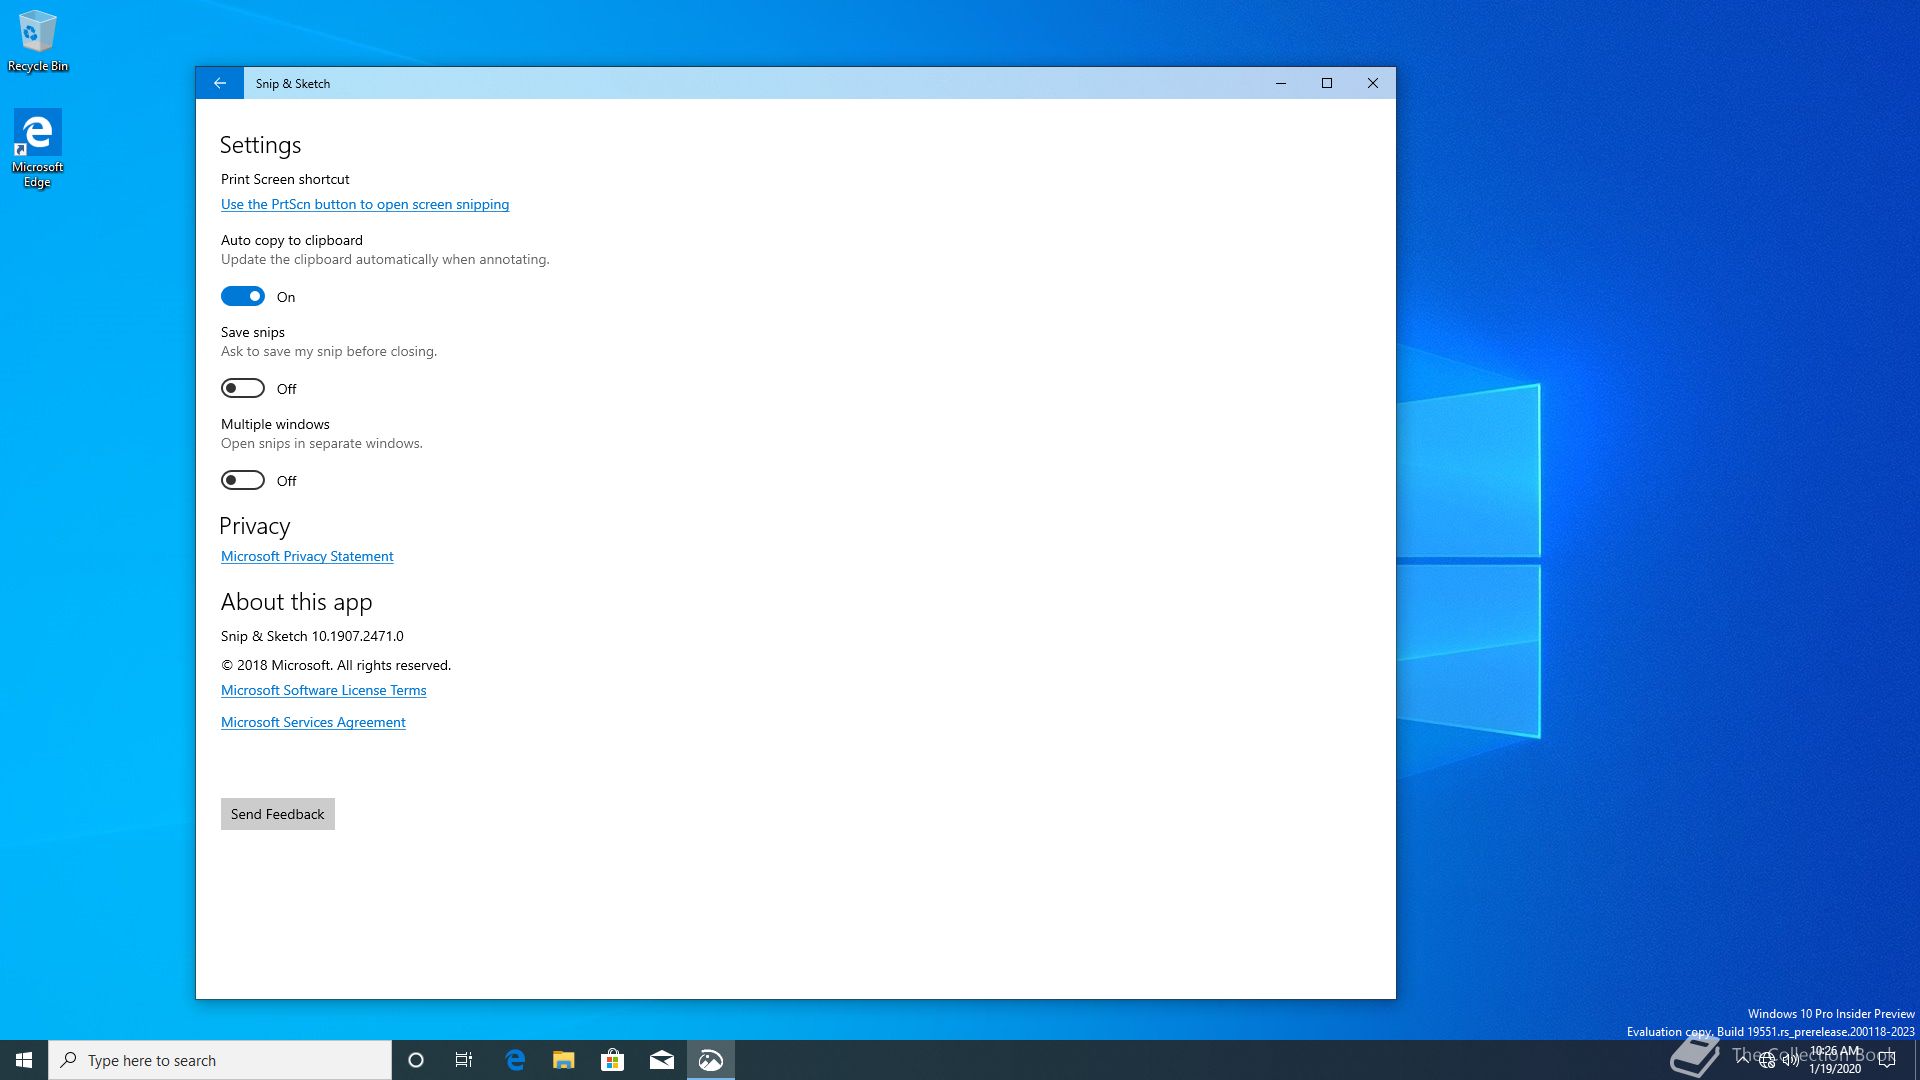Click the '© 2018 Microsoft' copyright text
Screen dimensions: 1920x1080
(x=276, y=665)
